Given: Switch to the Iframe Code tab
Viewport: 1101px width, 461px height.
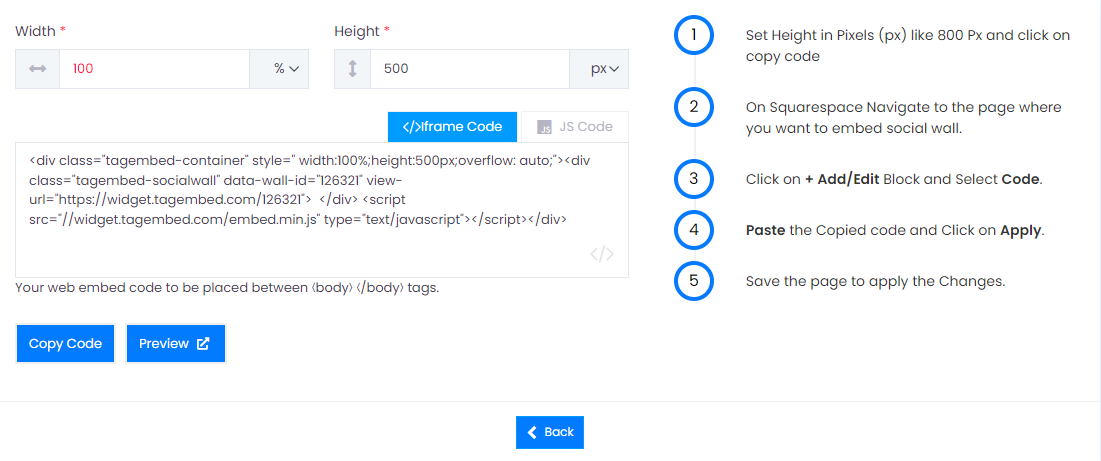Looking at the screenshot, I should 453,127.
